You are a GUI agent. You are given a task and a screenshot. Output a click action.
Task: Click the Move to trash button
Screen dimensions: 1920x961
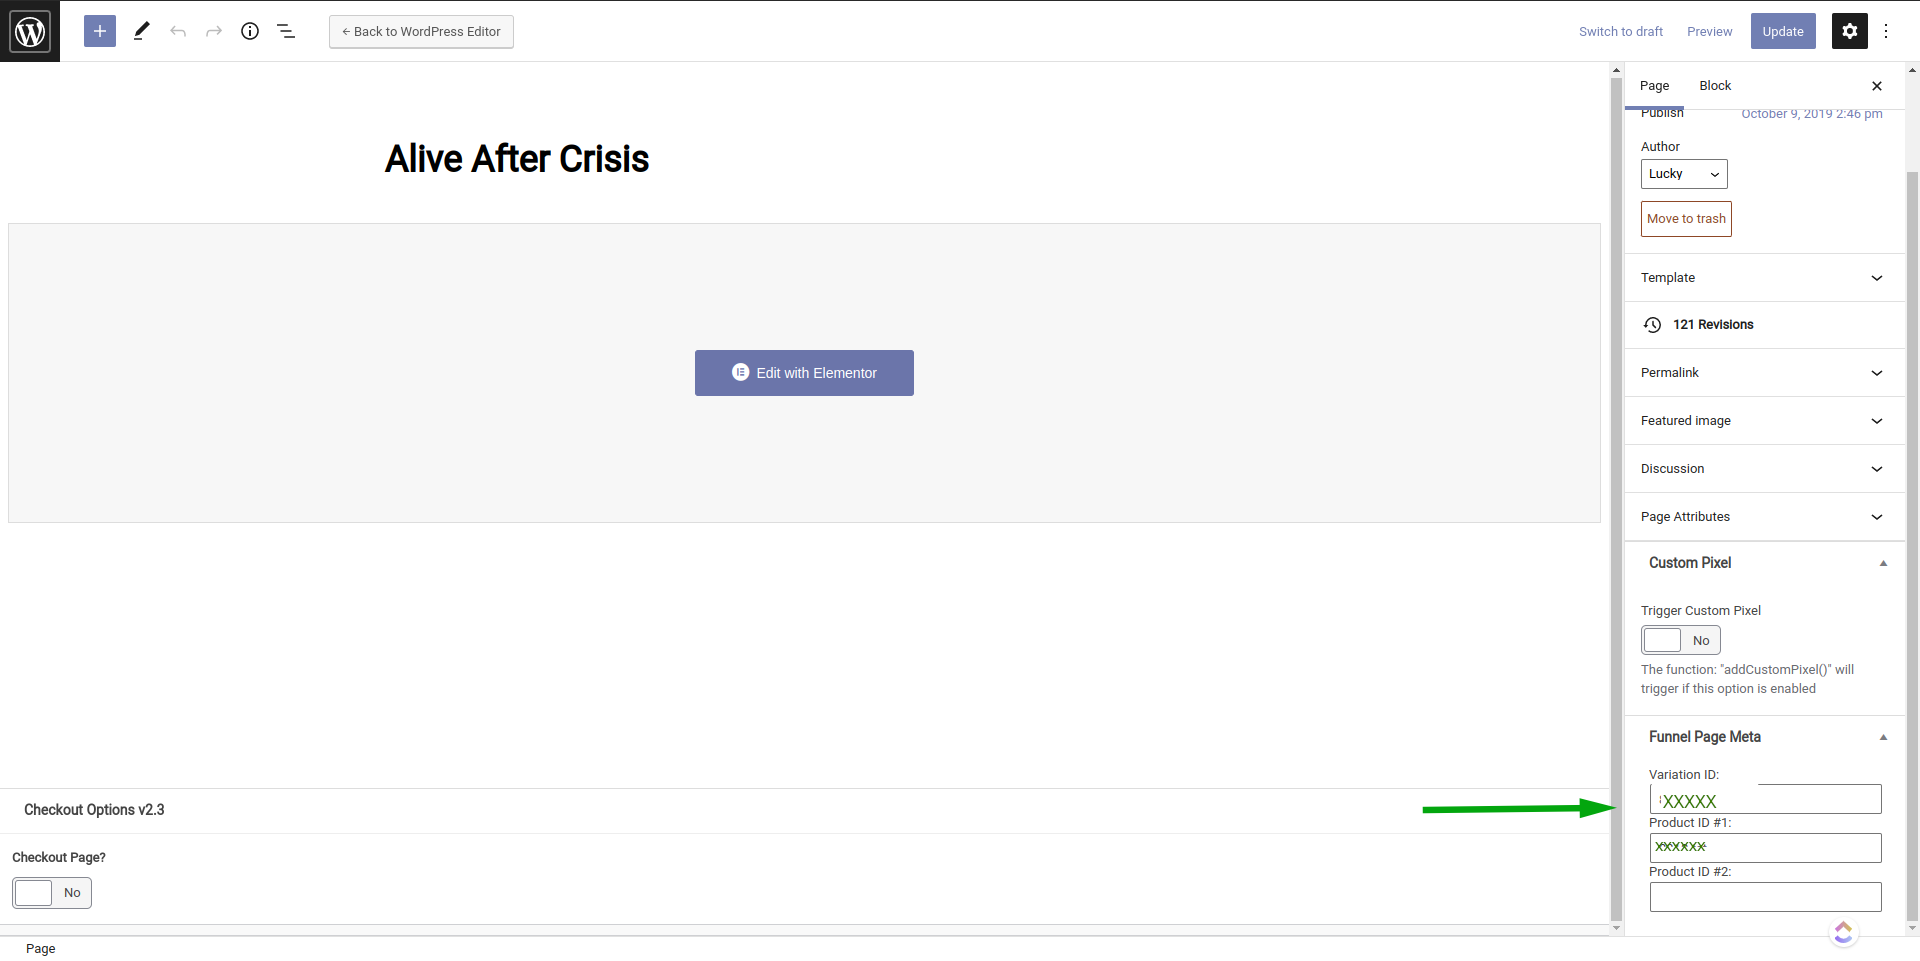pos(1686,219)
